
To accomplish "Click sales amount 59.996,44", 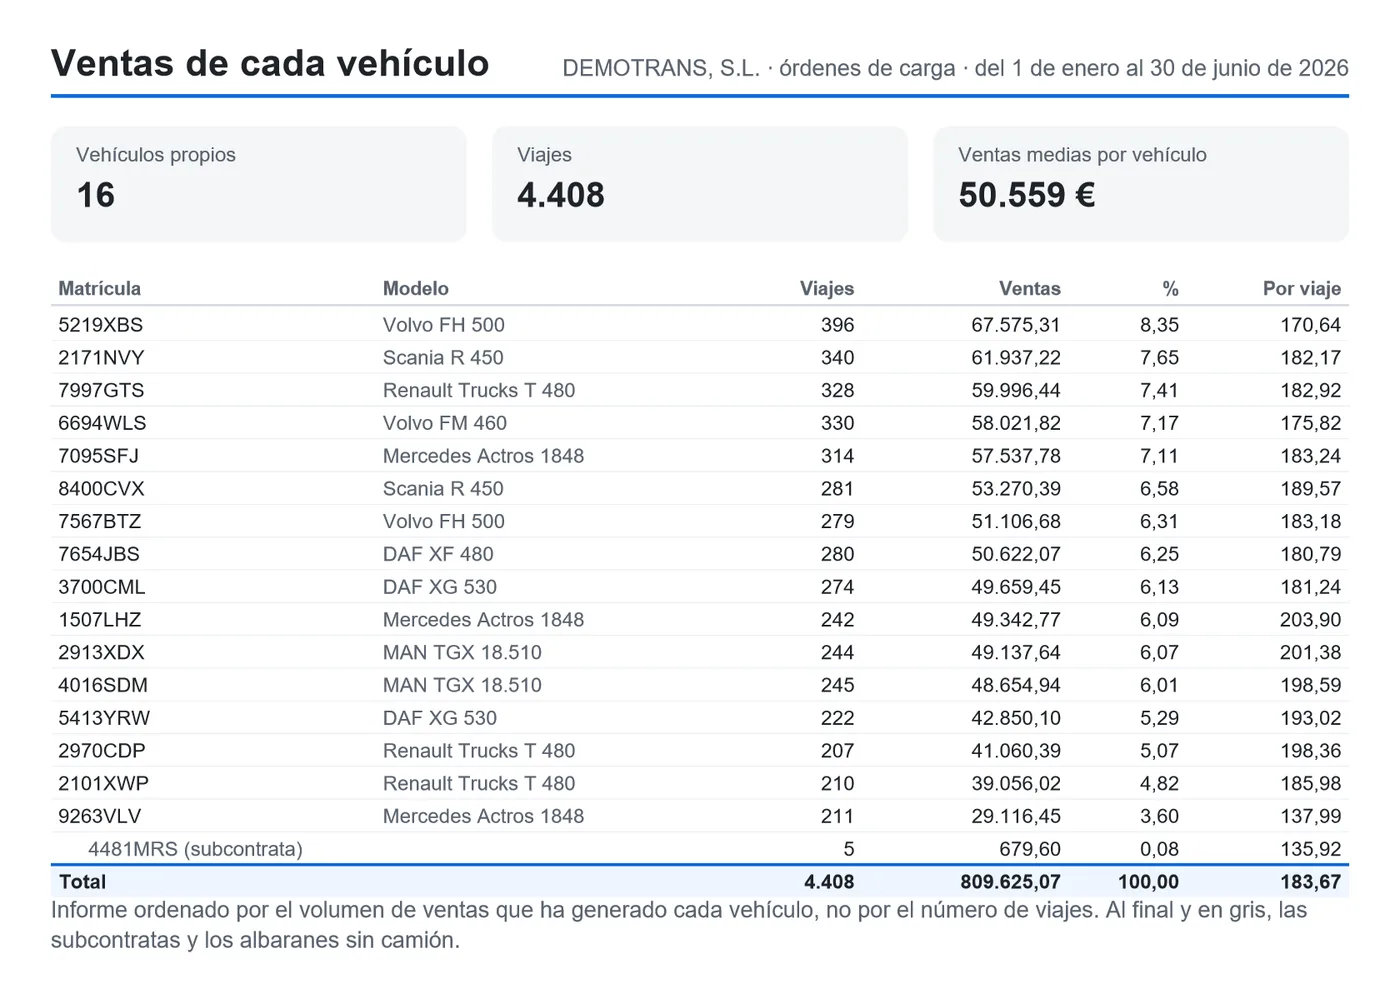I will (x=1016, y=391).
